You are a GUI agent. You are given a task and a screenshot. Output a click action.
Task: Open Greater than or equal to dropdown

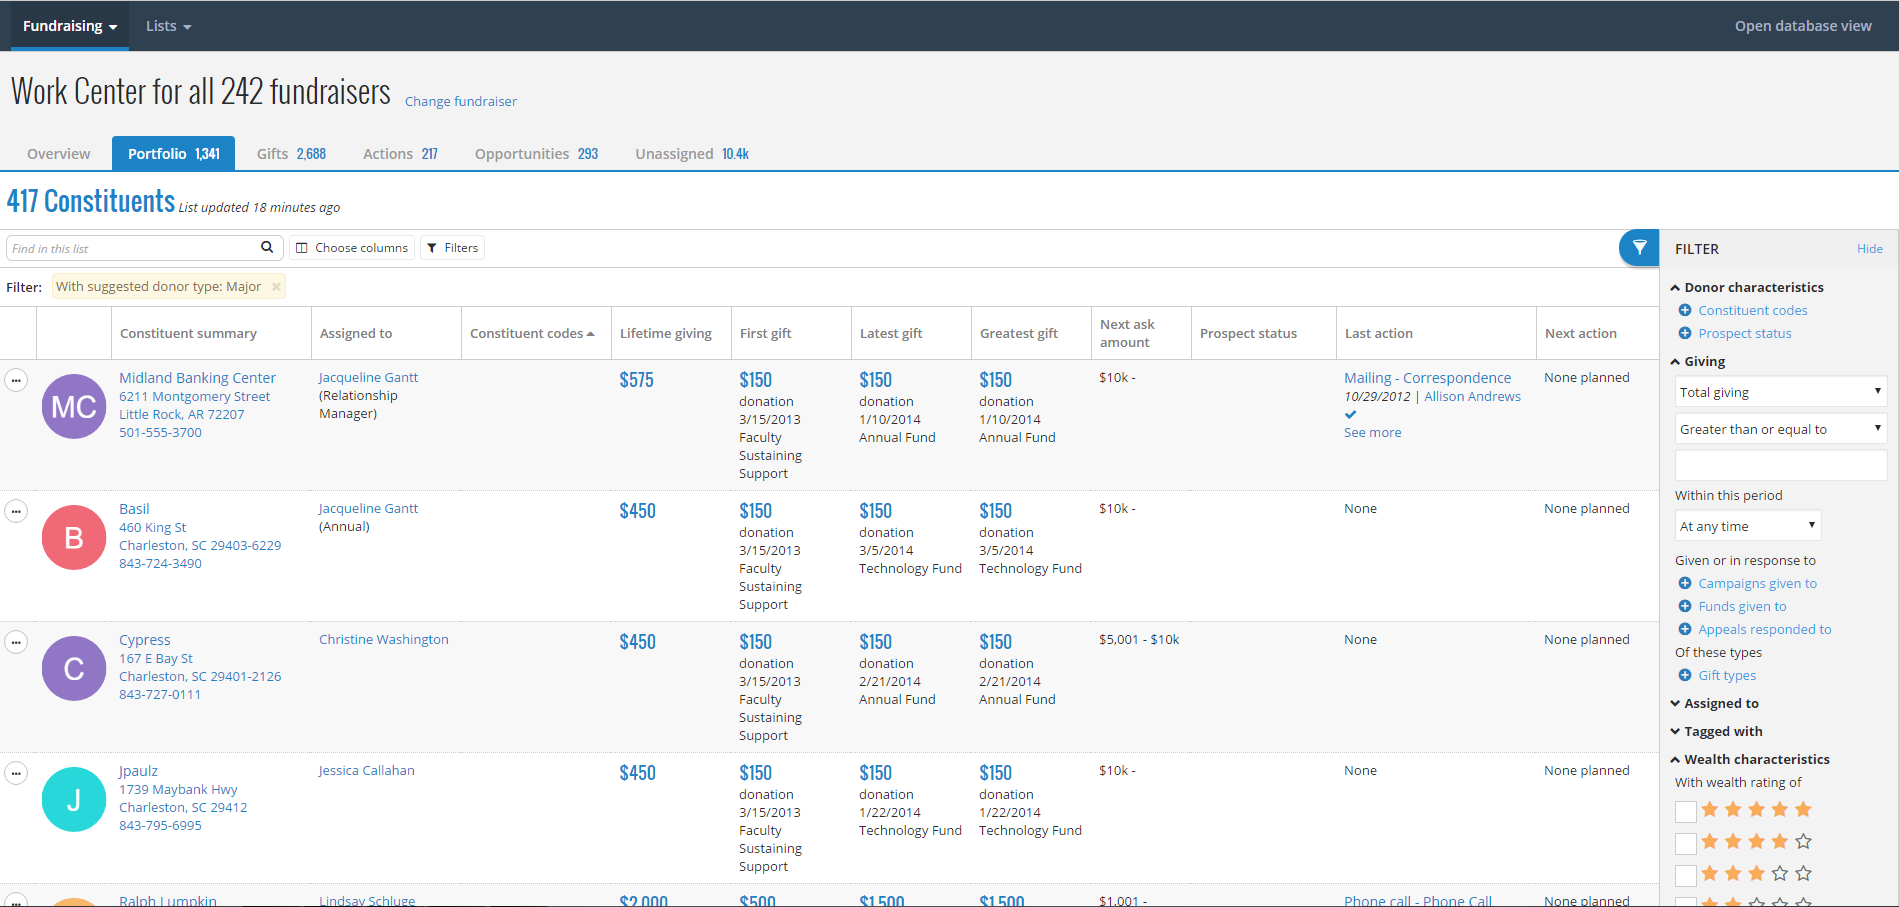click(x=1781, y=429)
